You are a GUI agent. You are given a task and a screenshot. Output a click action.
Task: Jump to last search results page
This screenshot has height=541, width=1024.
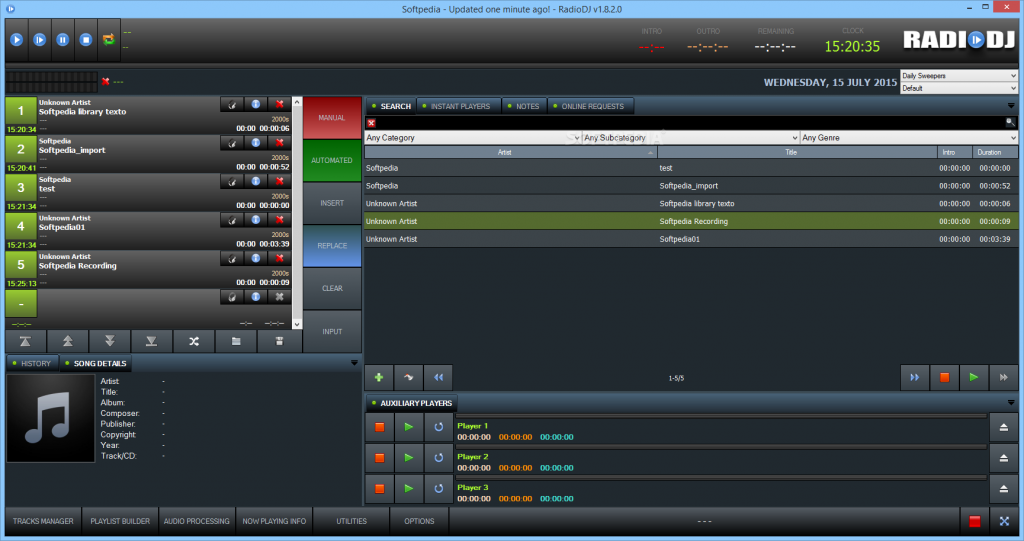[1004, 377]
